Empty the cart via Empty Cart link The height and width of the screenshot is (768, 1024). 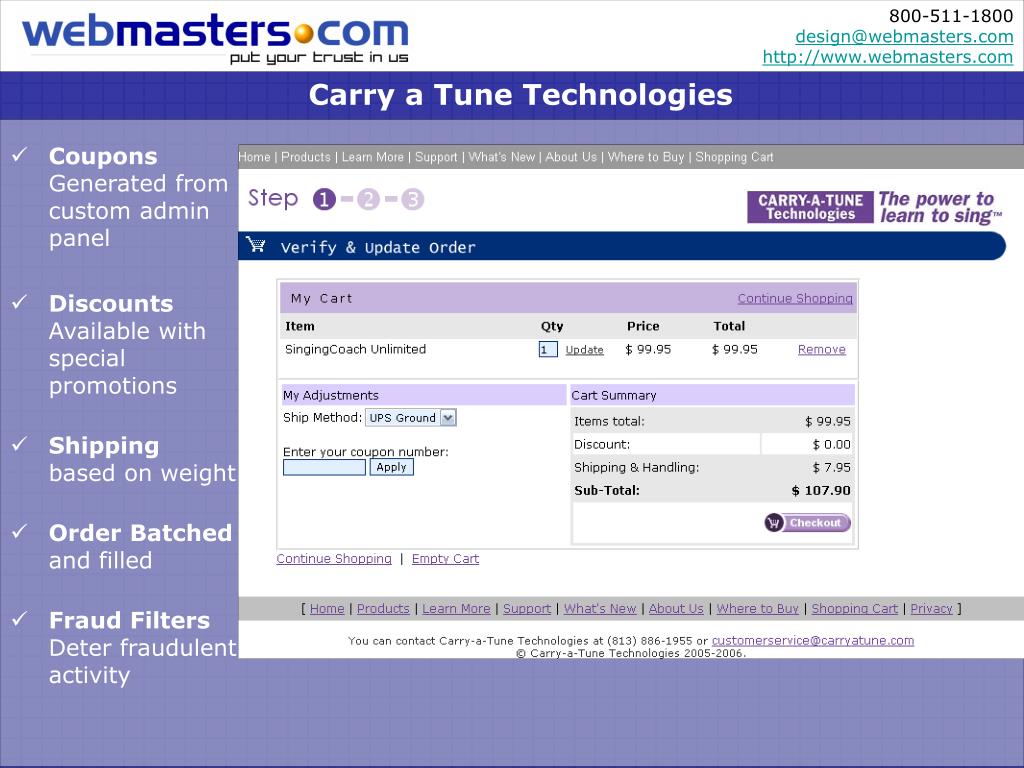(x=445, y=559)
